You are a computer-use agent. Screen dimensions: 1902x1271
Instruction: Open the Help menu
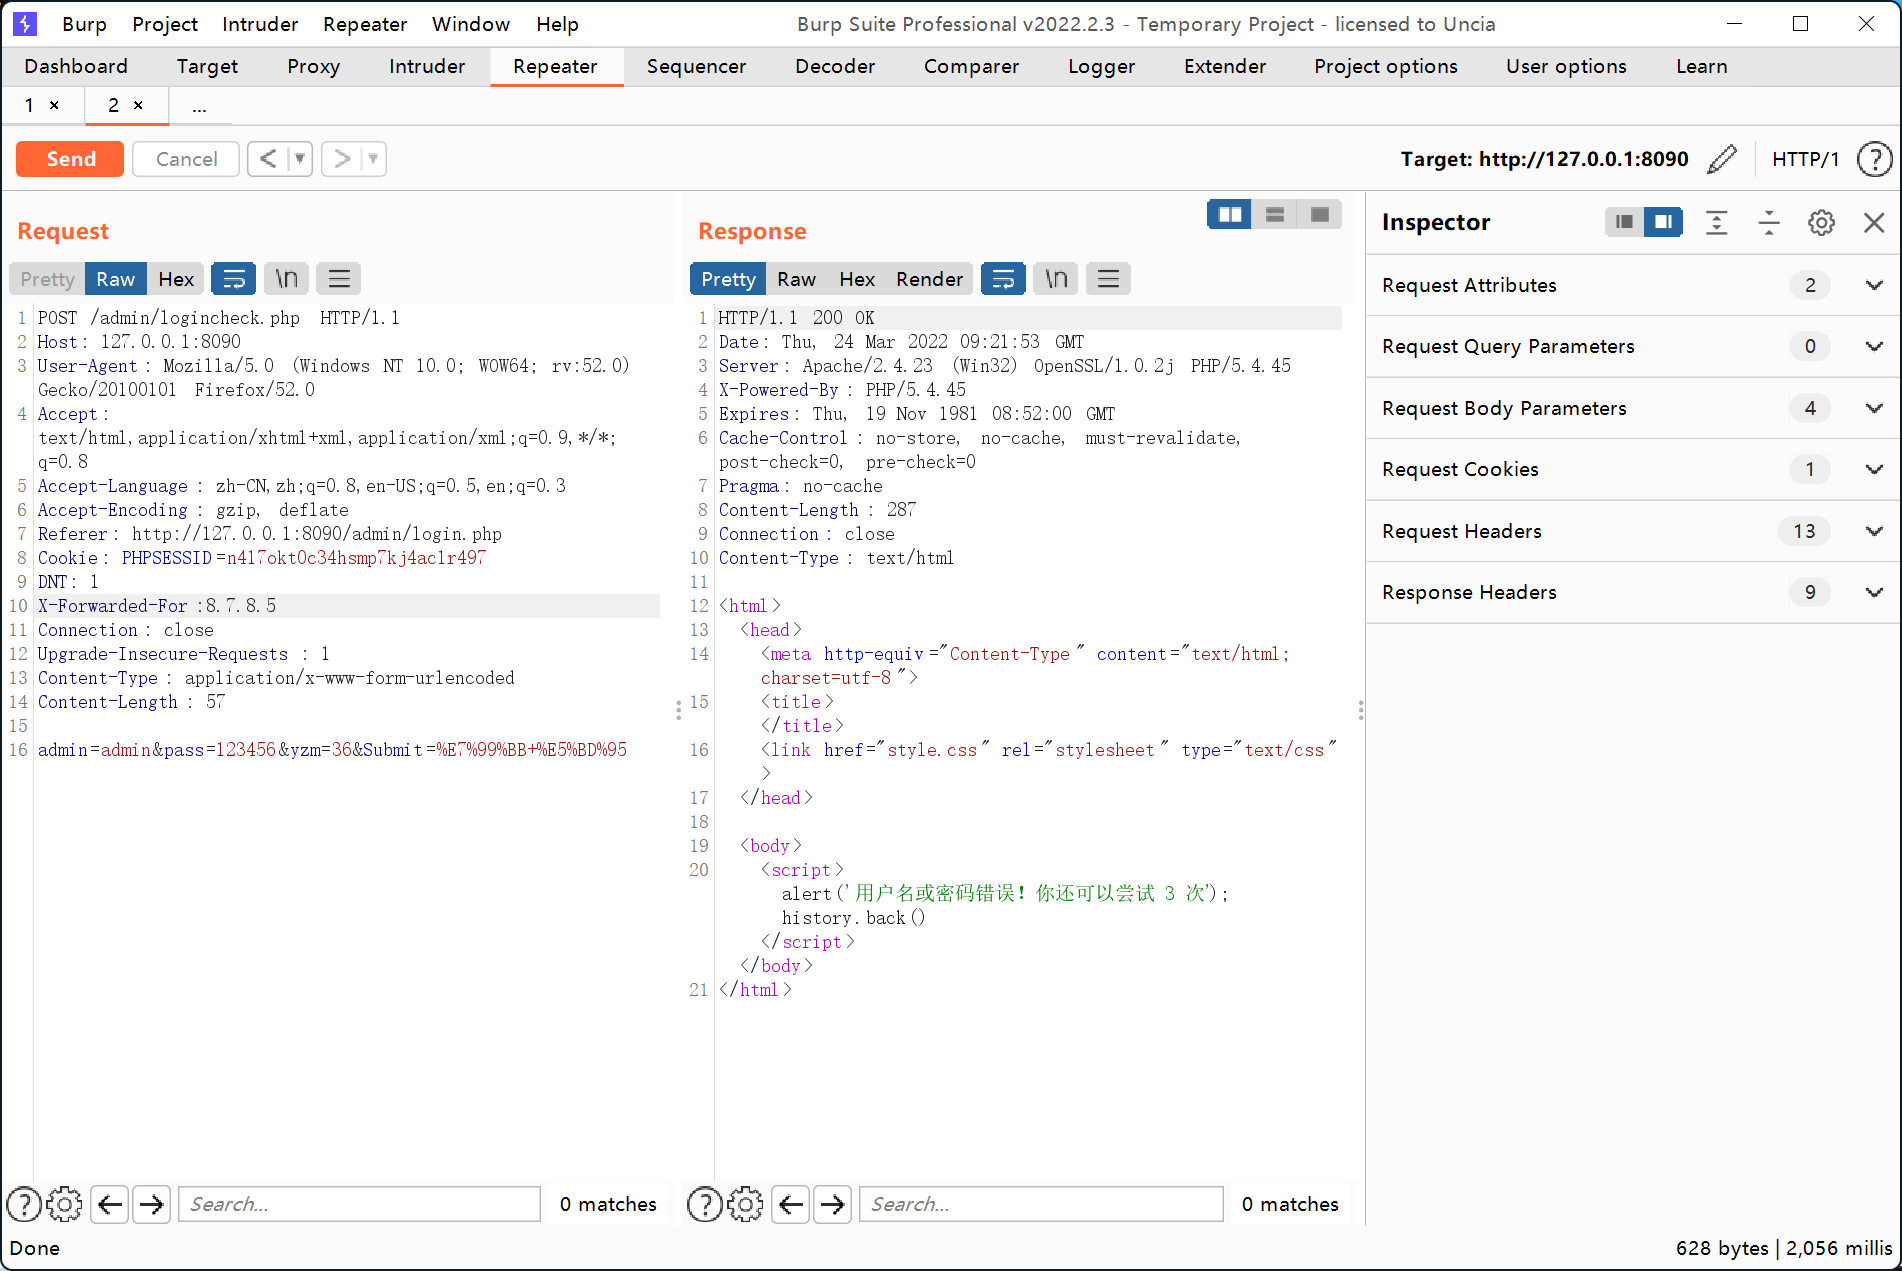(x=557, y=24)
